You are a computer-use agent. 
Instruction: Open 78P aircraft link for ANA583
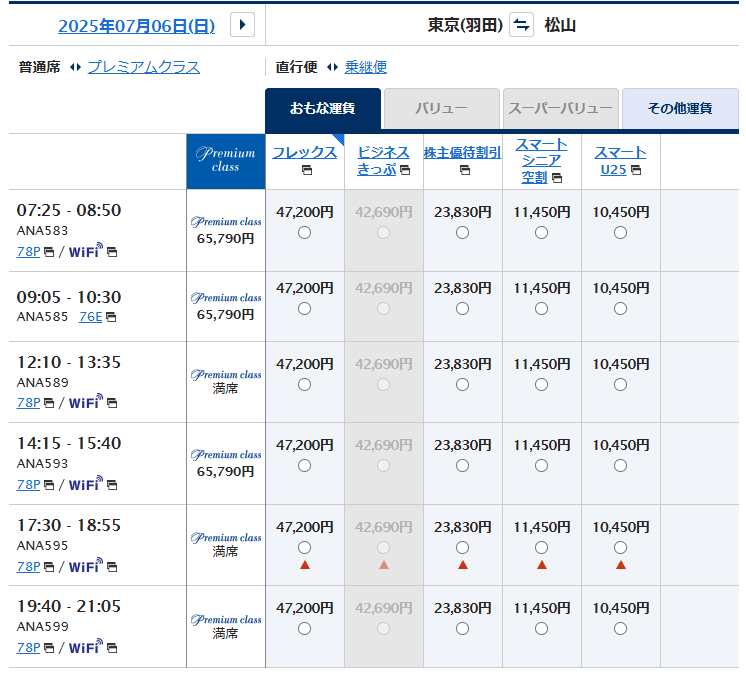(x=29, y=252)
